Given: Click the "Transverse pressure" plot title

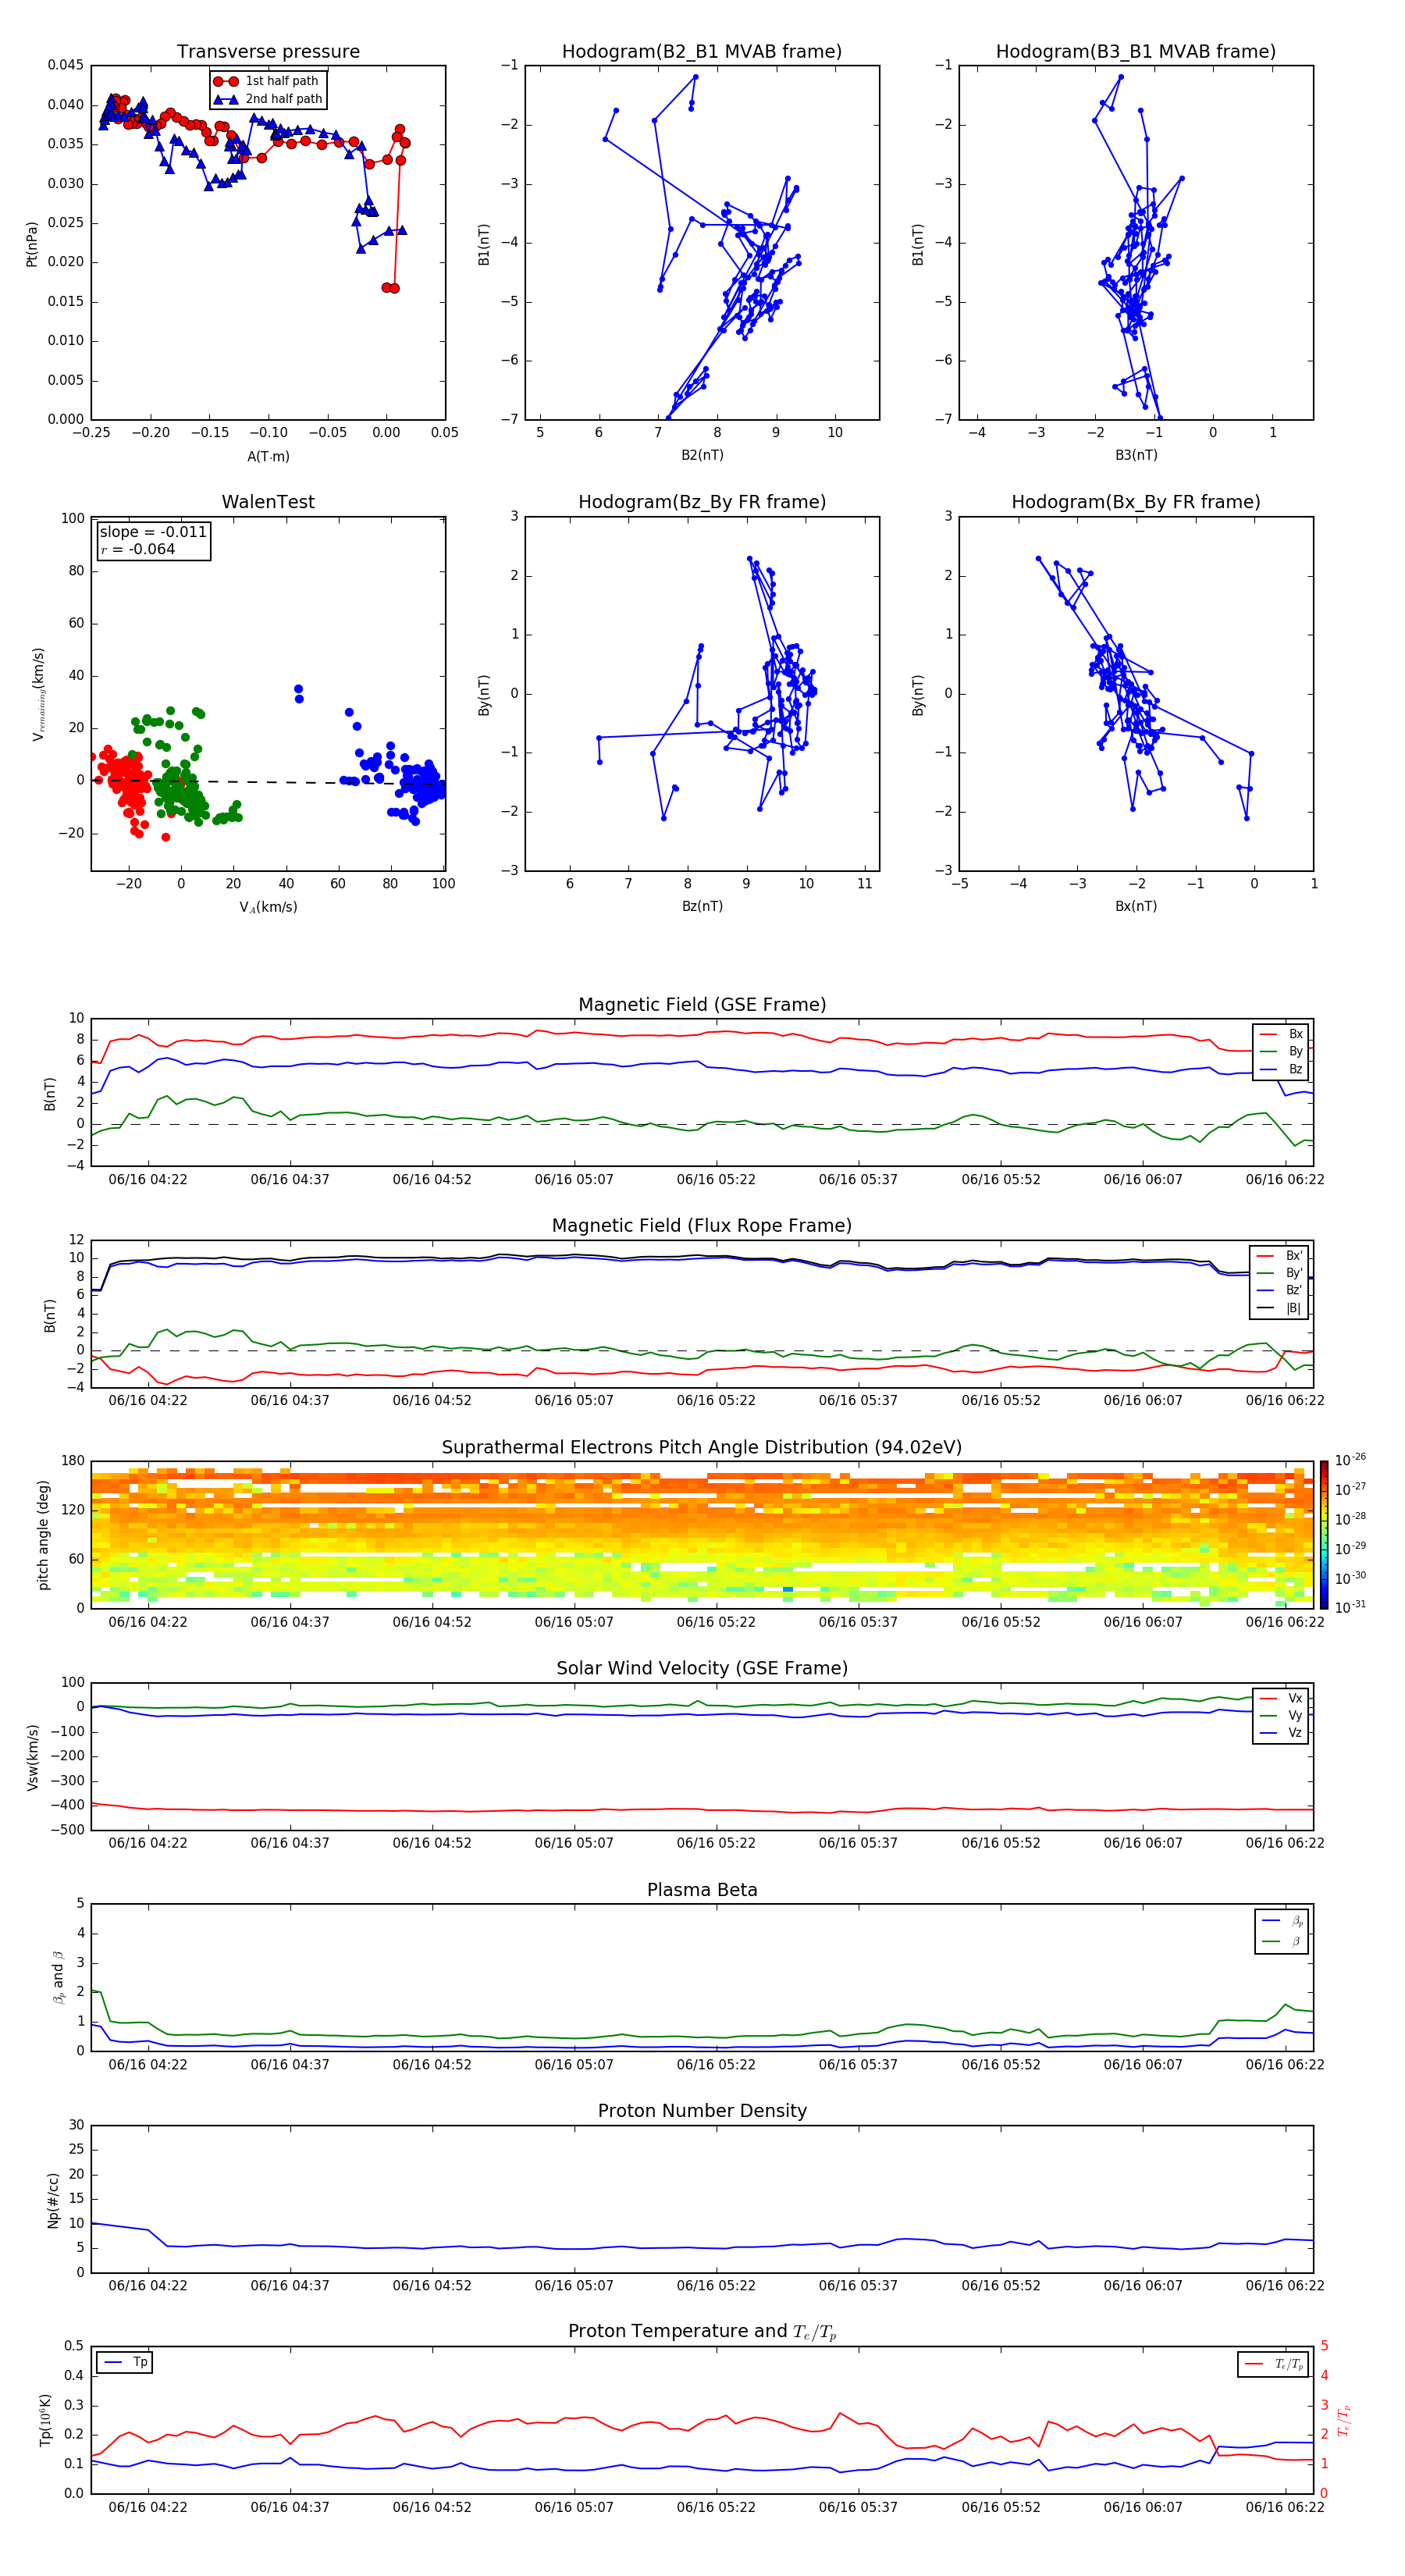Looking at the screenshot, I should pyautogui.click(x=268, y=52).
